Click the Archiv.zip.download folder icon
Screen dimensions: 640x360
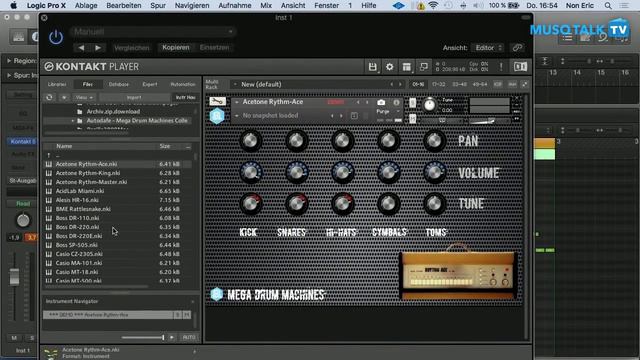point(80,112)
